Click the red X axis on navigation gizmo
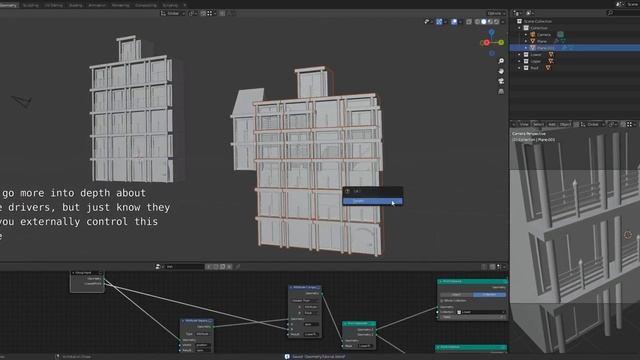The image size is (640, 360). pos(487,42)
